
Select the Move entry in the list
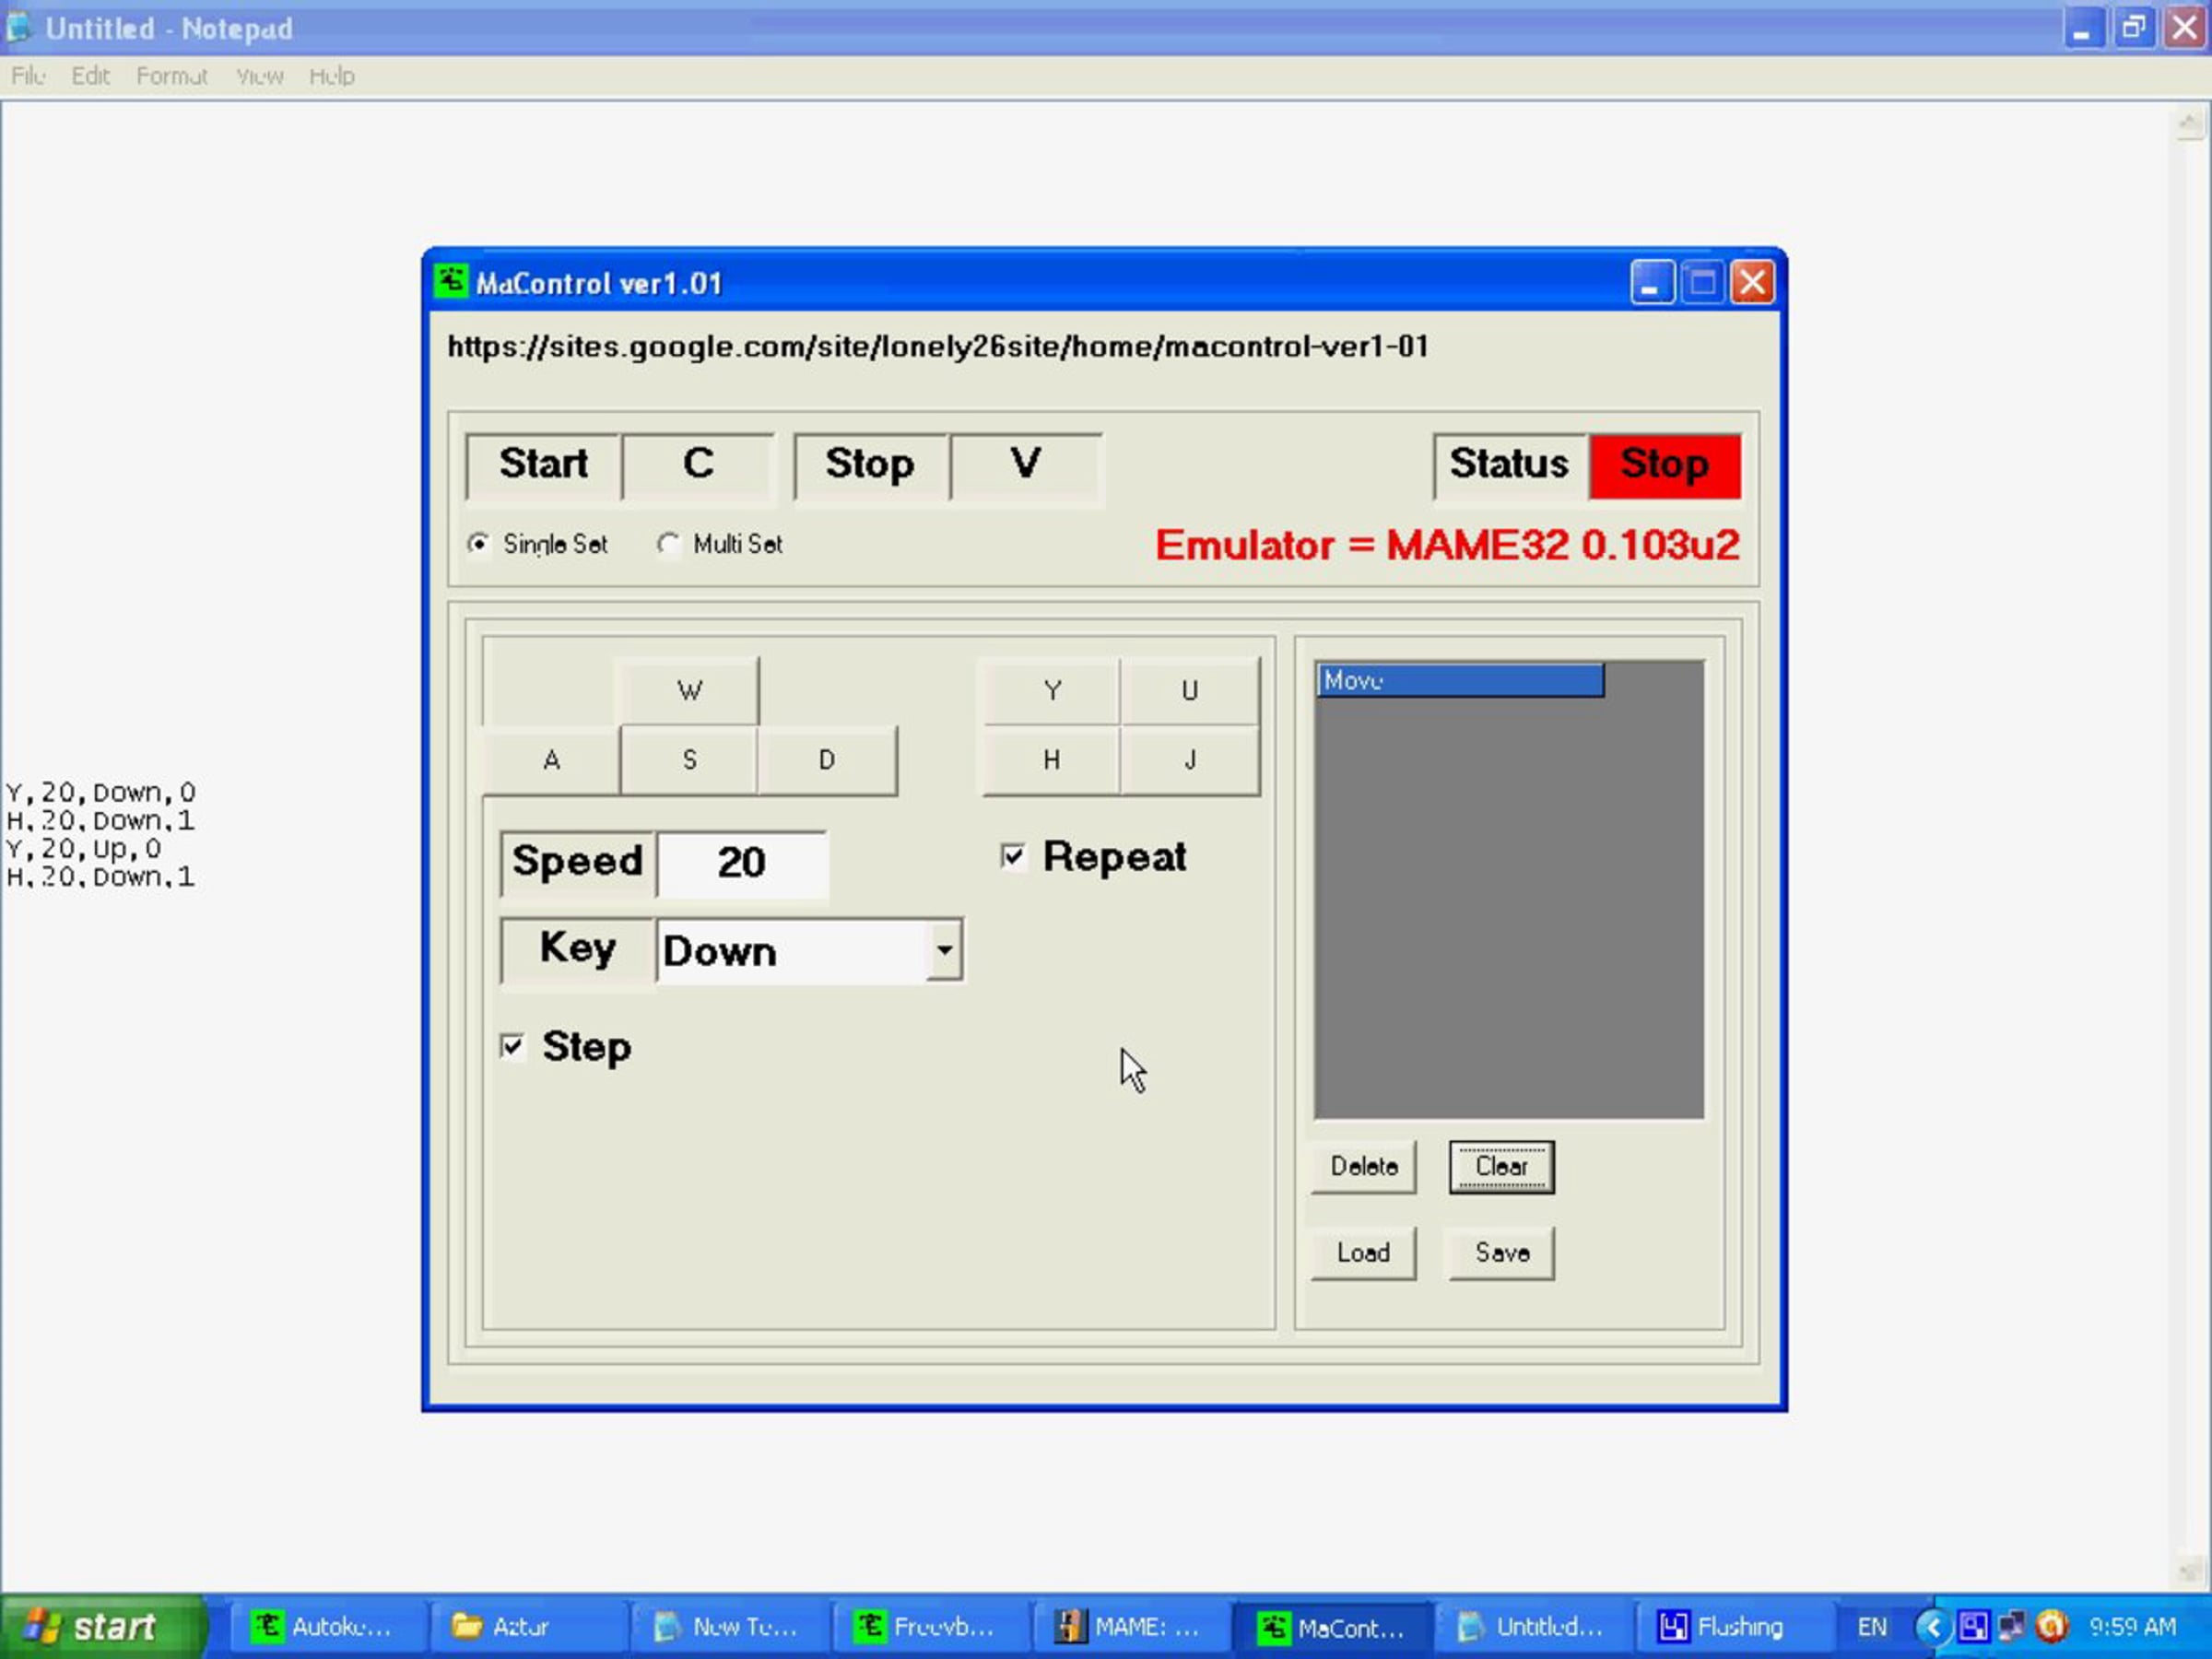coord(1460,681)
